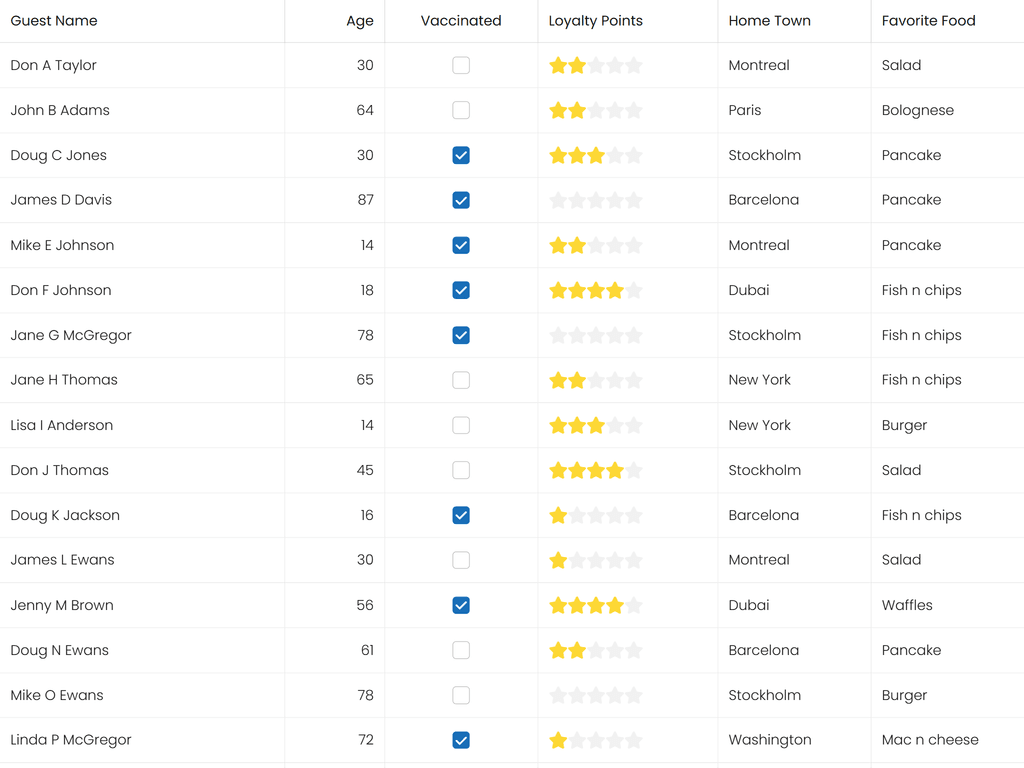Viewport: 1024px width, 768px height.
Task: Check the Vaccinated box for Don A Taylor
Action: [461, 66]
